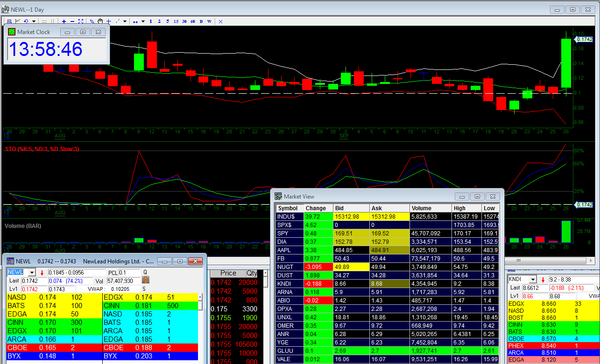
Task: Set chart interval to 5 minutes
Action: [168, 21]
